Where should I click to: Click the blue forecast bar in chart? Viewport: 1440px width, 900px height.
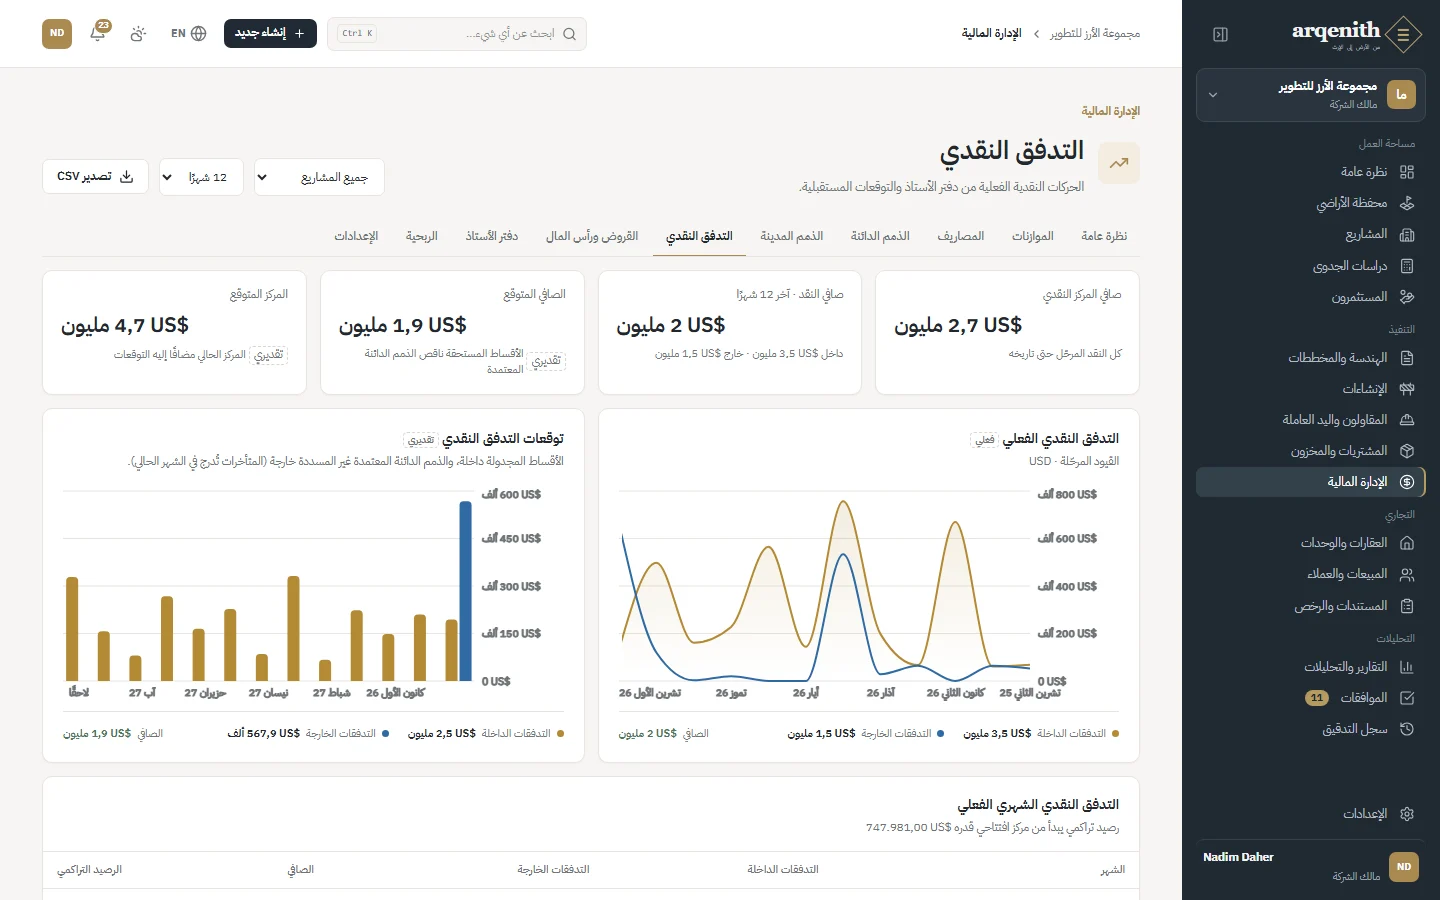coord(465,591)
